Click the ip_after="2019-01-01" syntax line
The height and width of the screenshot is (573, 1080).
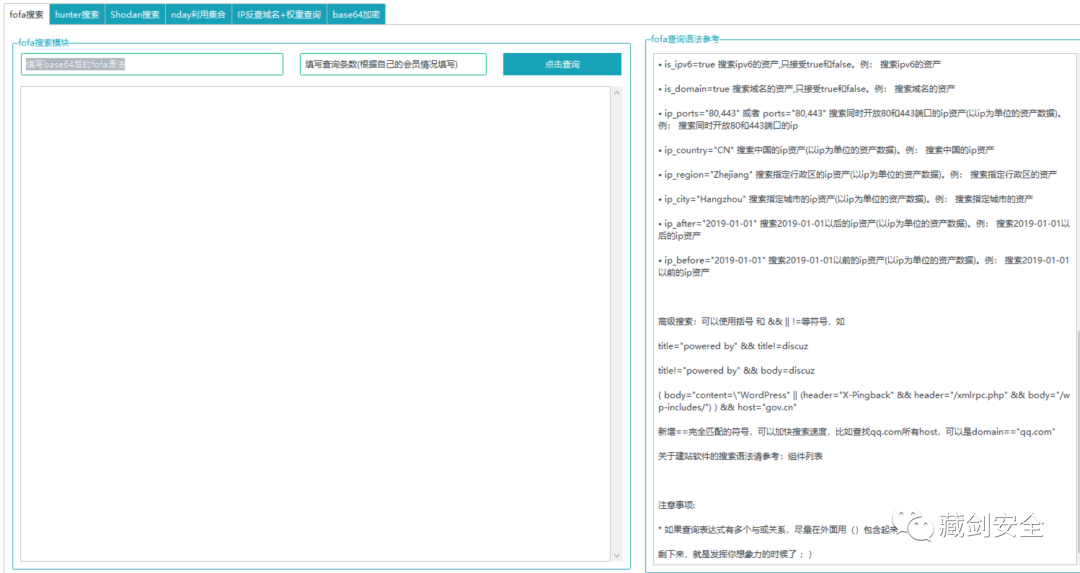[864, 229]
